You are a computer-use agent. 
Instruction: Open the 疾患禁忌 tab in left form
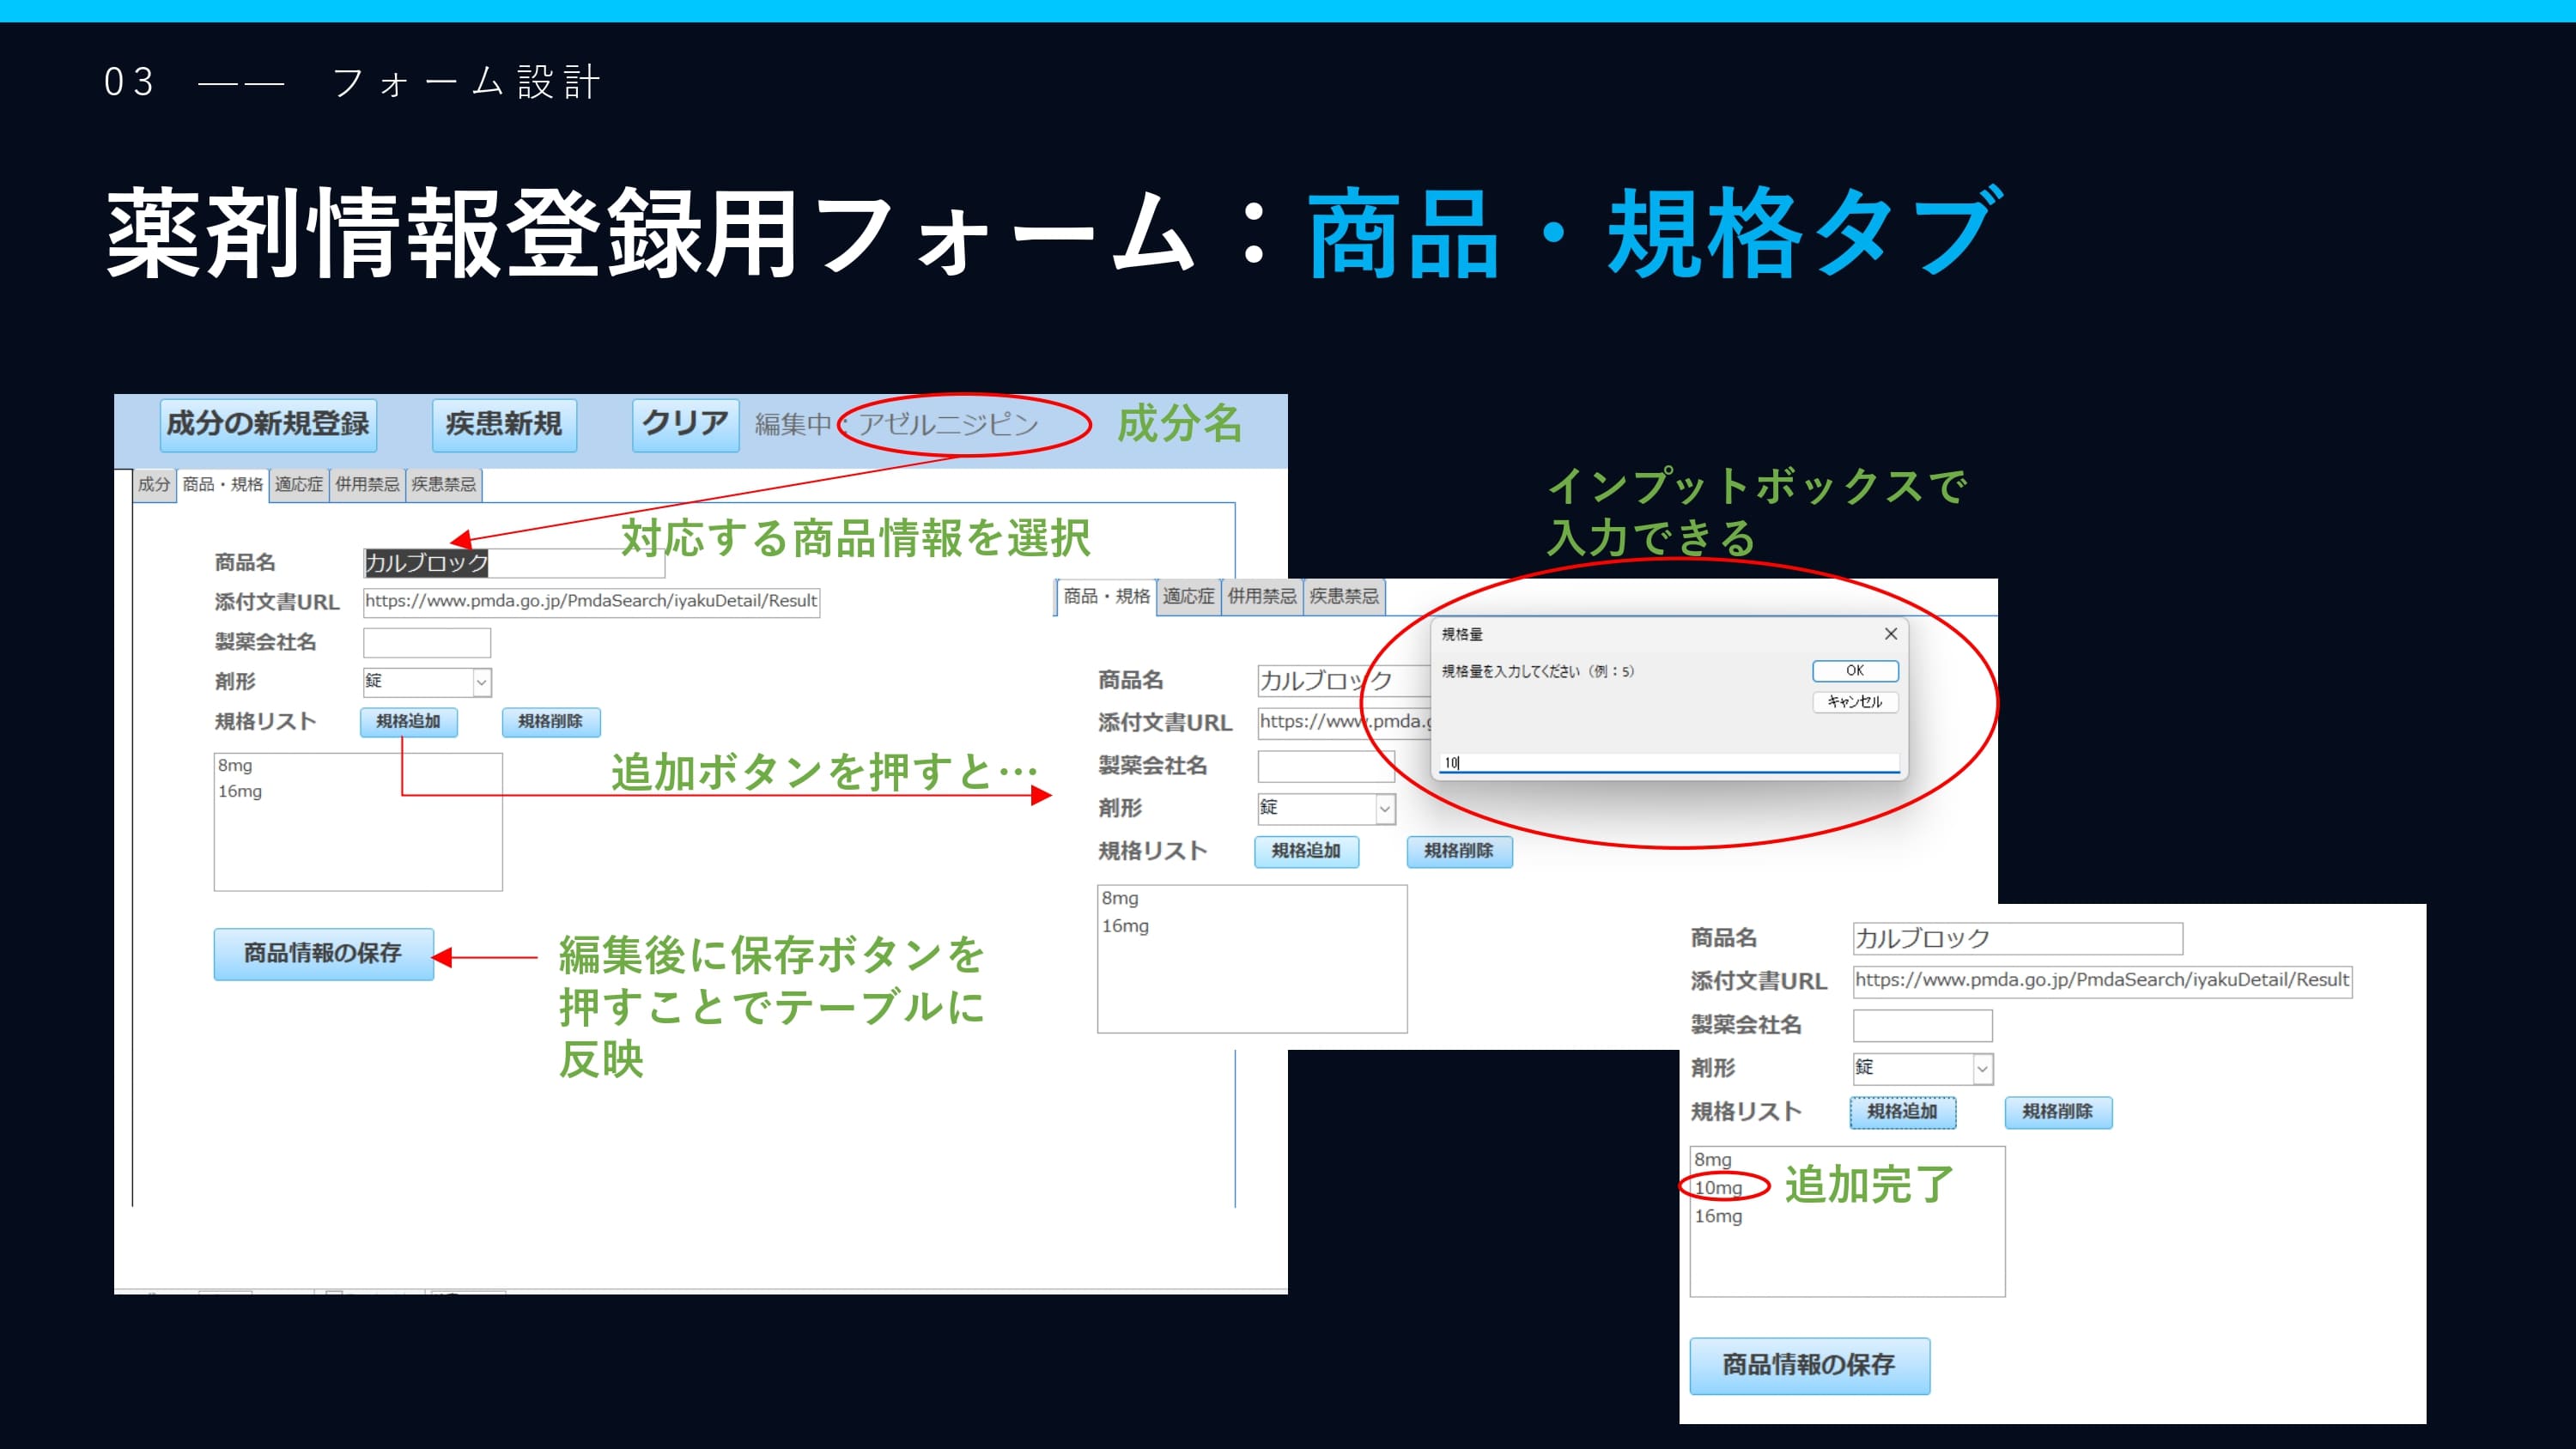[443, 485]
